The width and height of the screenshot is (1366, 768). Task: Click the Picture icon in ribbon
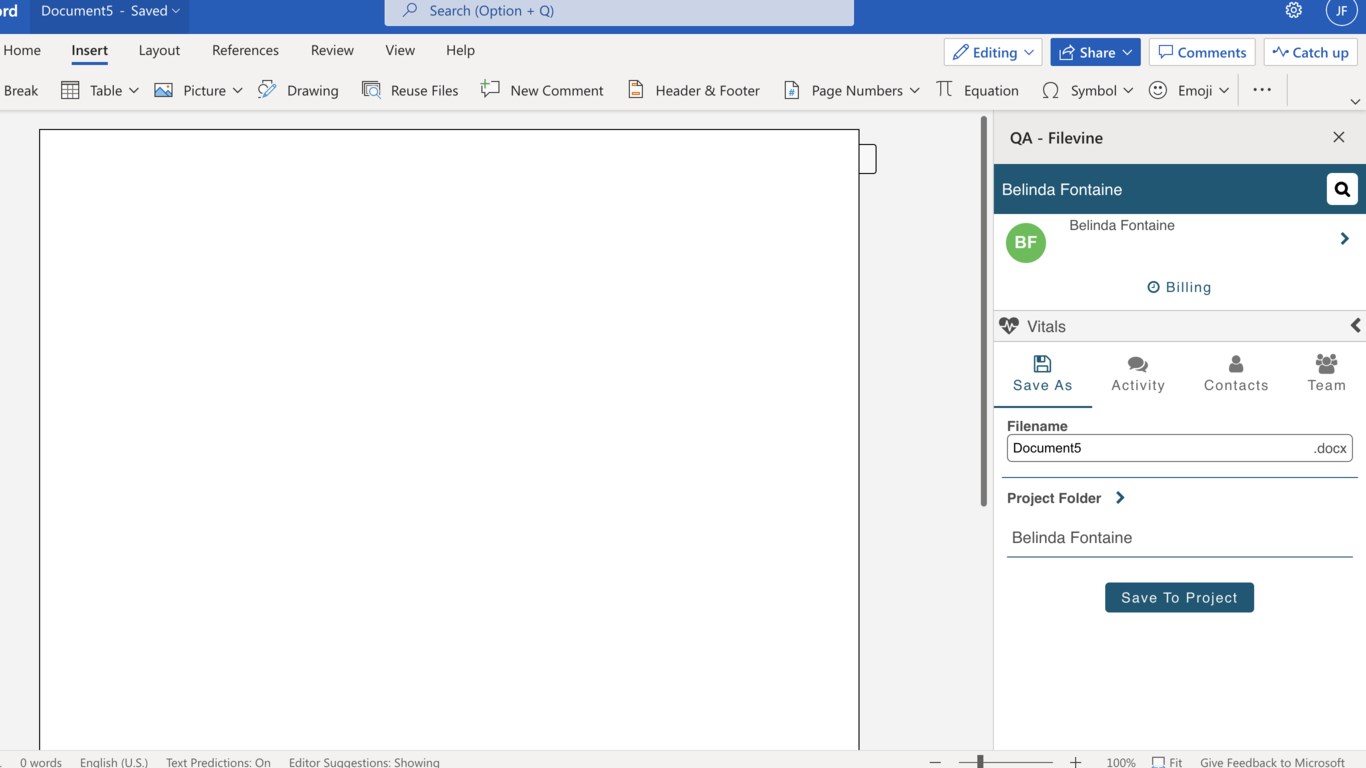pyautogui.click(x=163, y=90)
